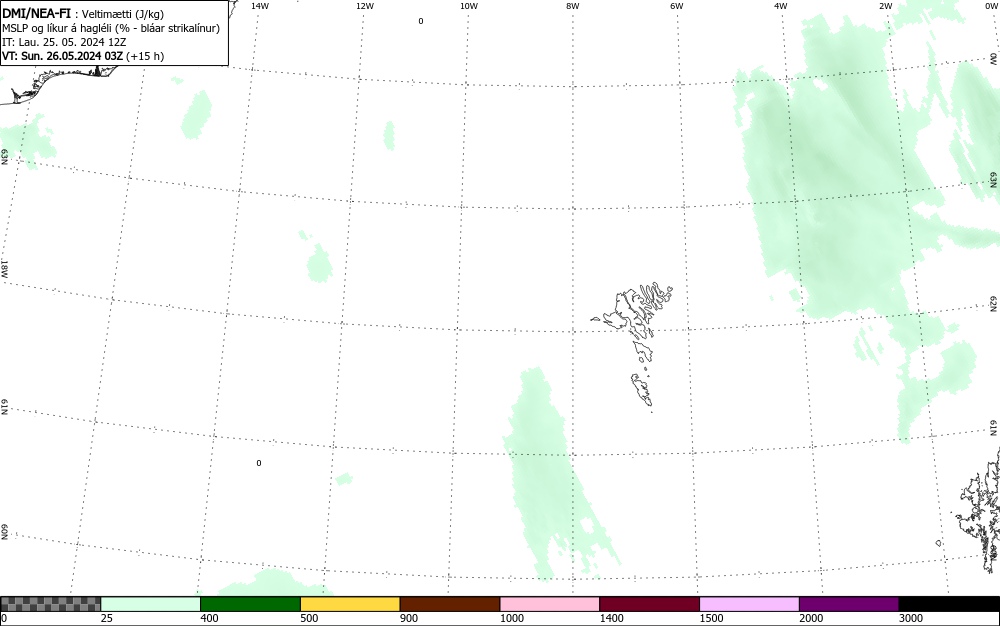The width and height of the screenshot is (1000, 626).
Task: Click the 4W longitude label
Action: coord(781,6)
